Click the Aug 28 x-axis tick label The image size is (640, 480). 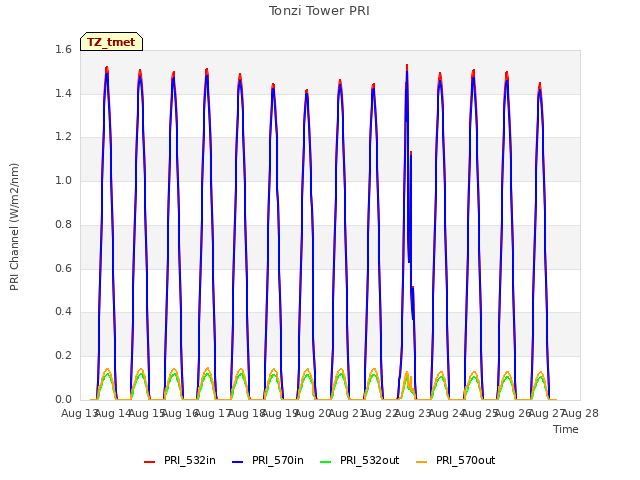[x=580, y=413]
